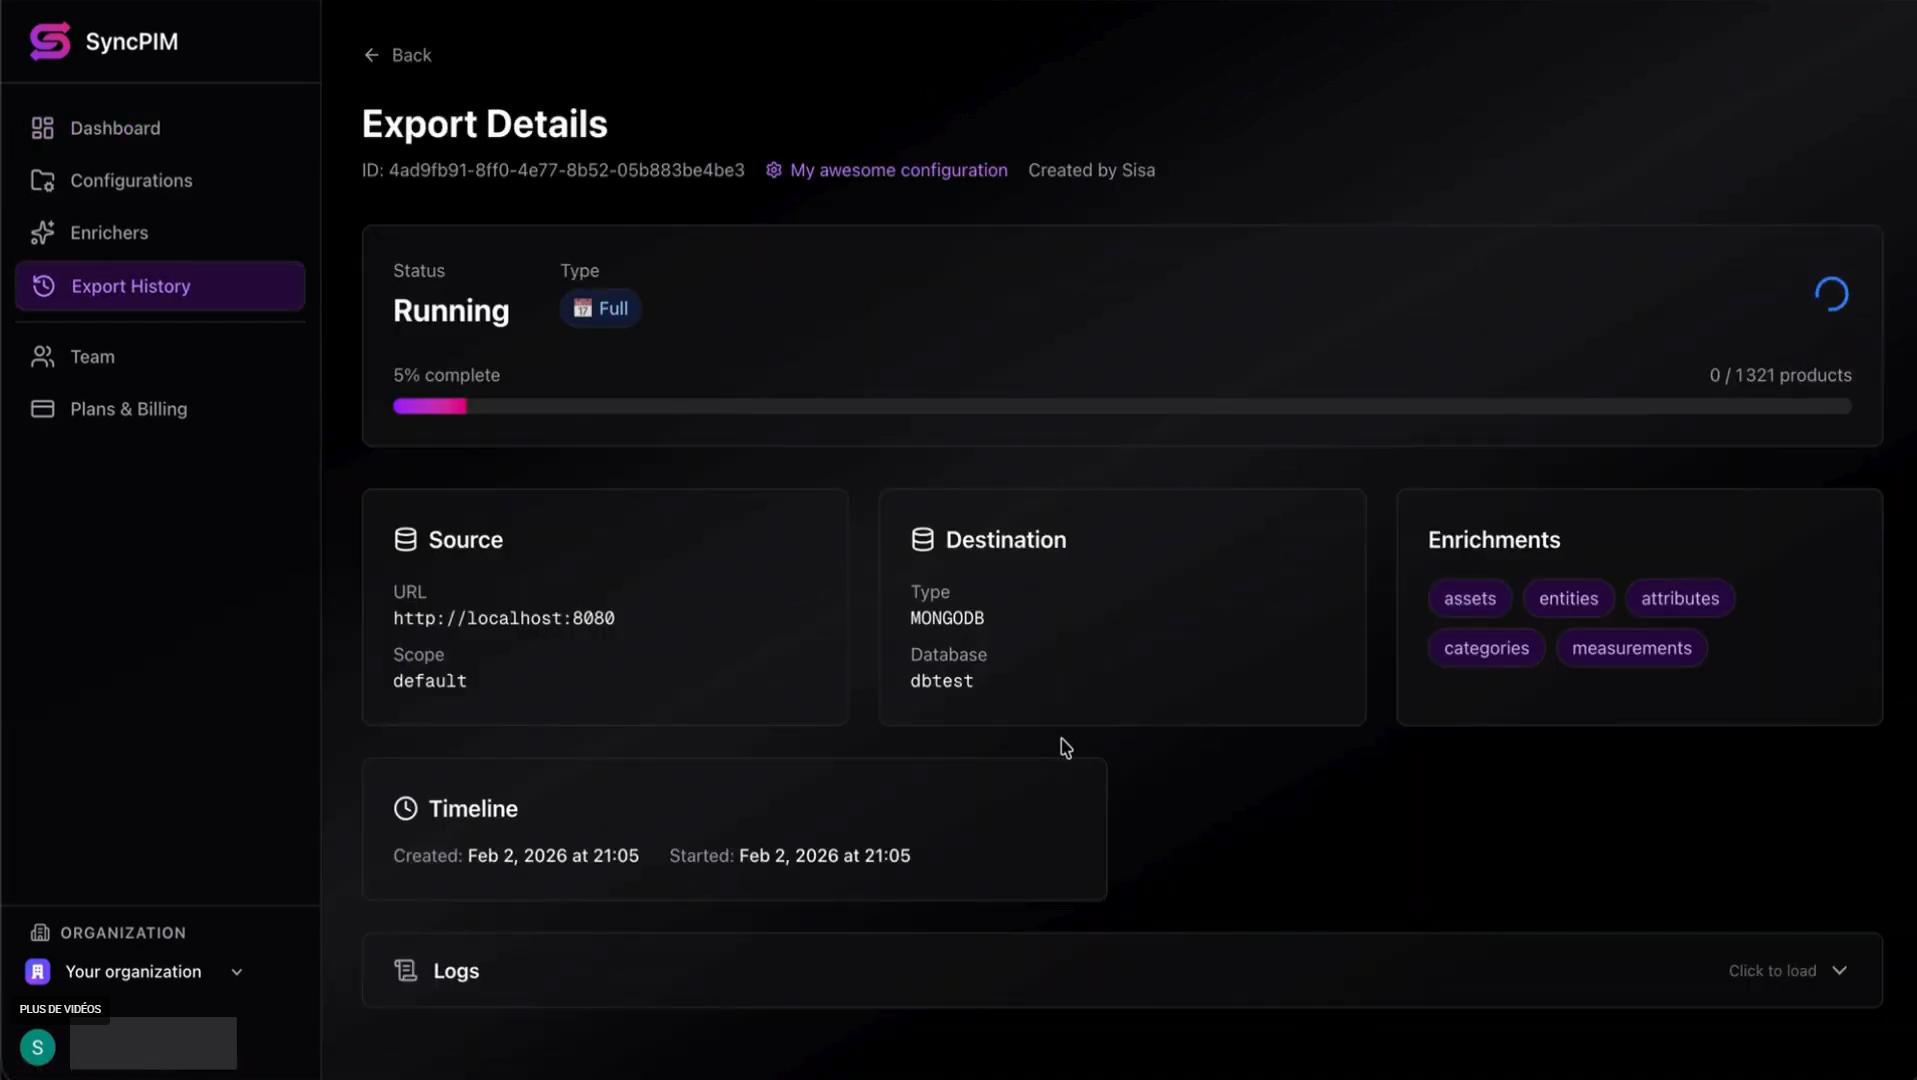Click the Team people icon
This screenshot has height=1080, width=1917.
(42, 357)
